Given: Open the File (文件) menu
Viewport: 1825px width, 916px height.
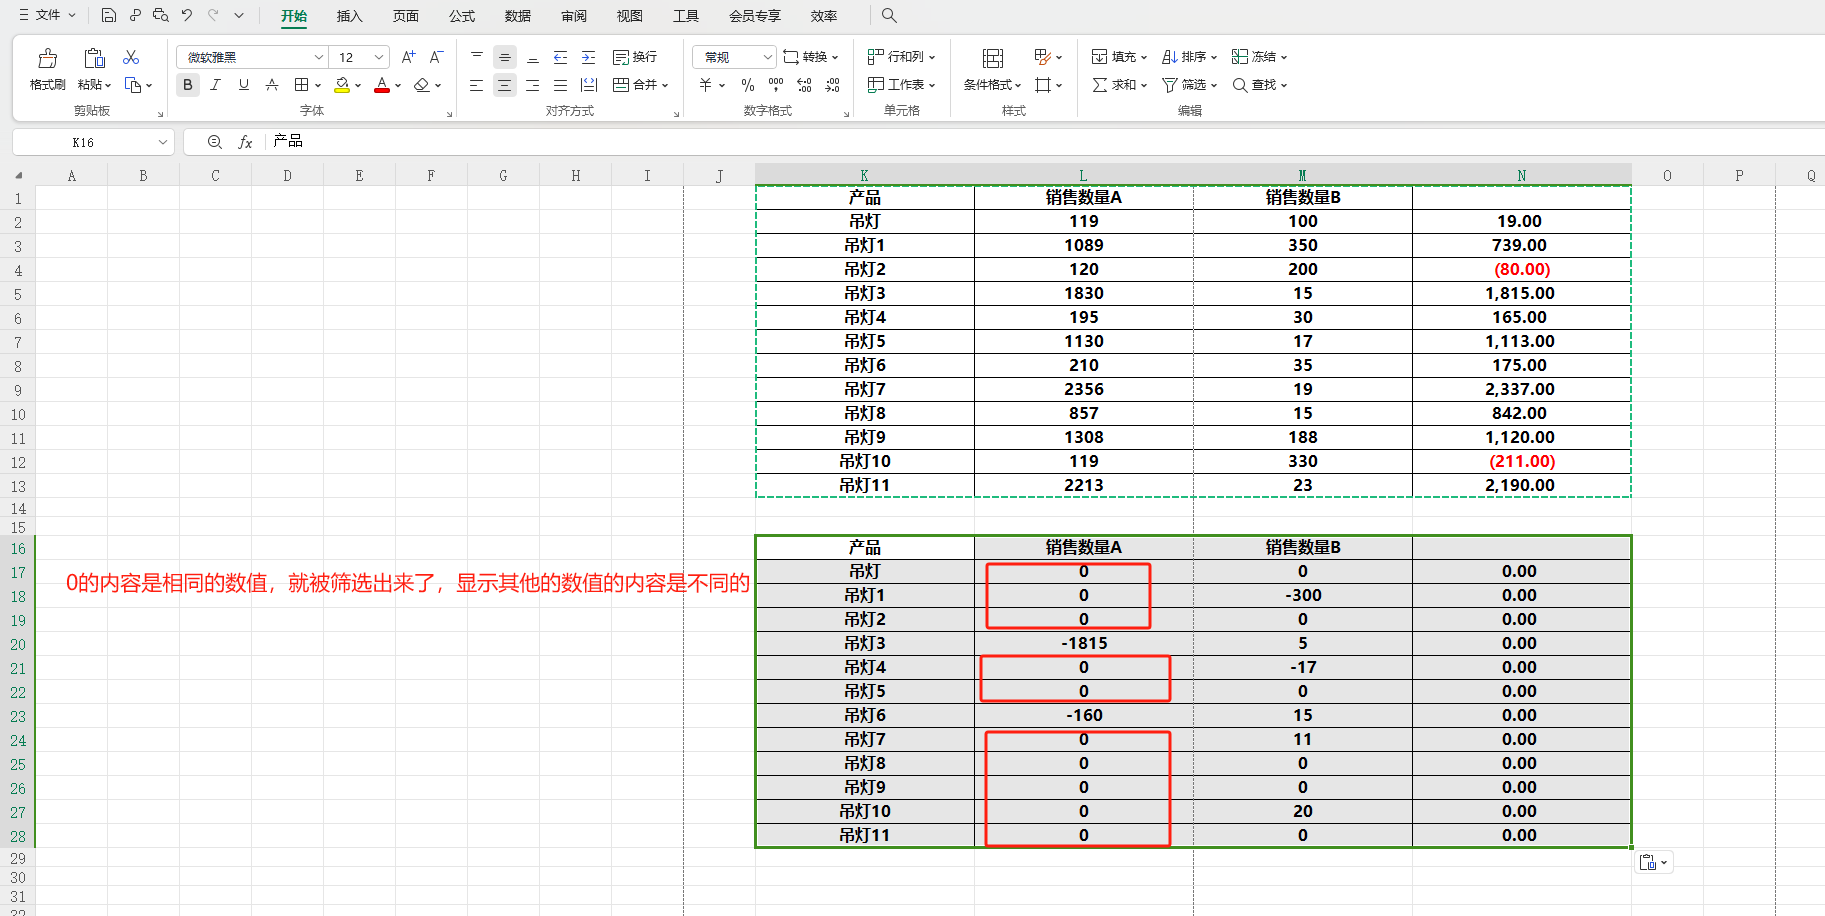Looking at the screenshot, I should [x=47, y=15].
